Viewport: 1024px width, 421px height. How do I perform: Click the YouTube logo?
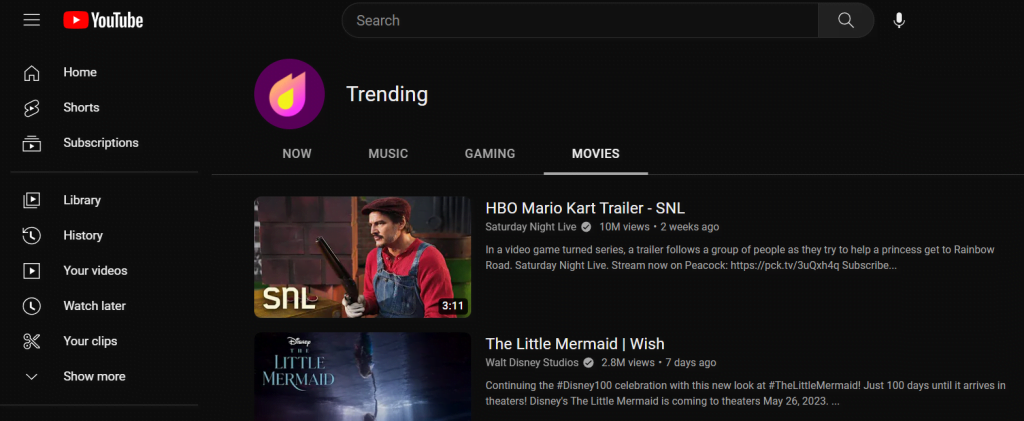103,20
